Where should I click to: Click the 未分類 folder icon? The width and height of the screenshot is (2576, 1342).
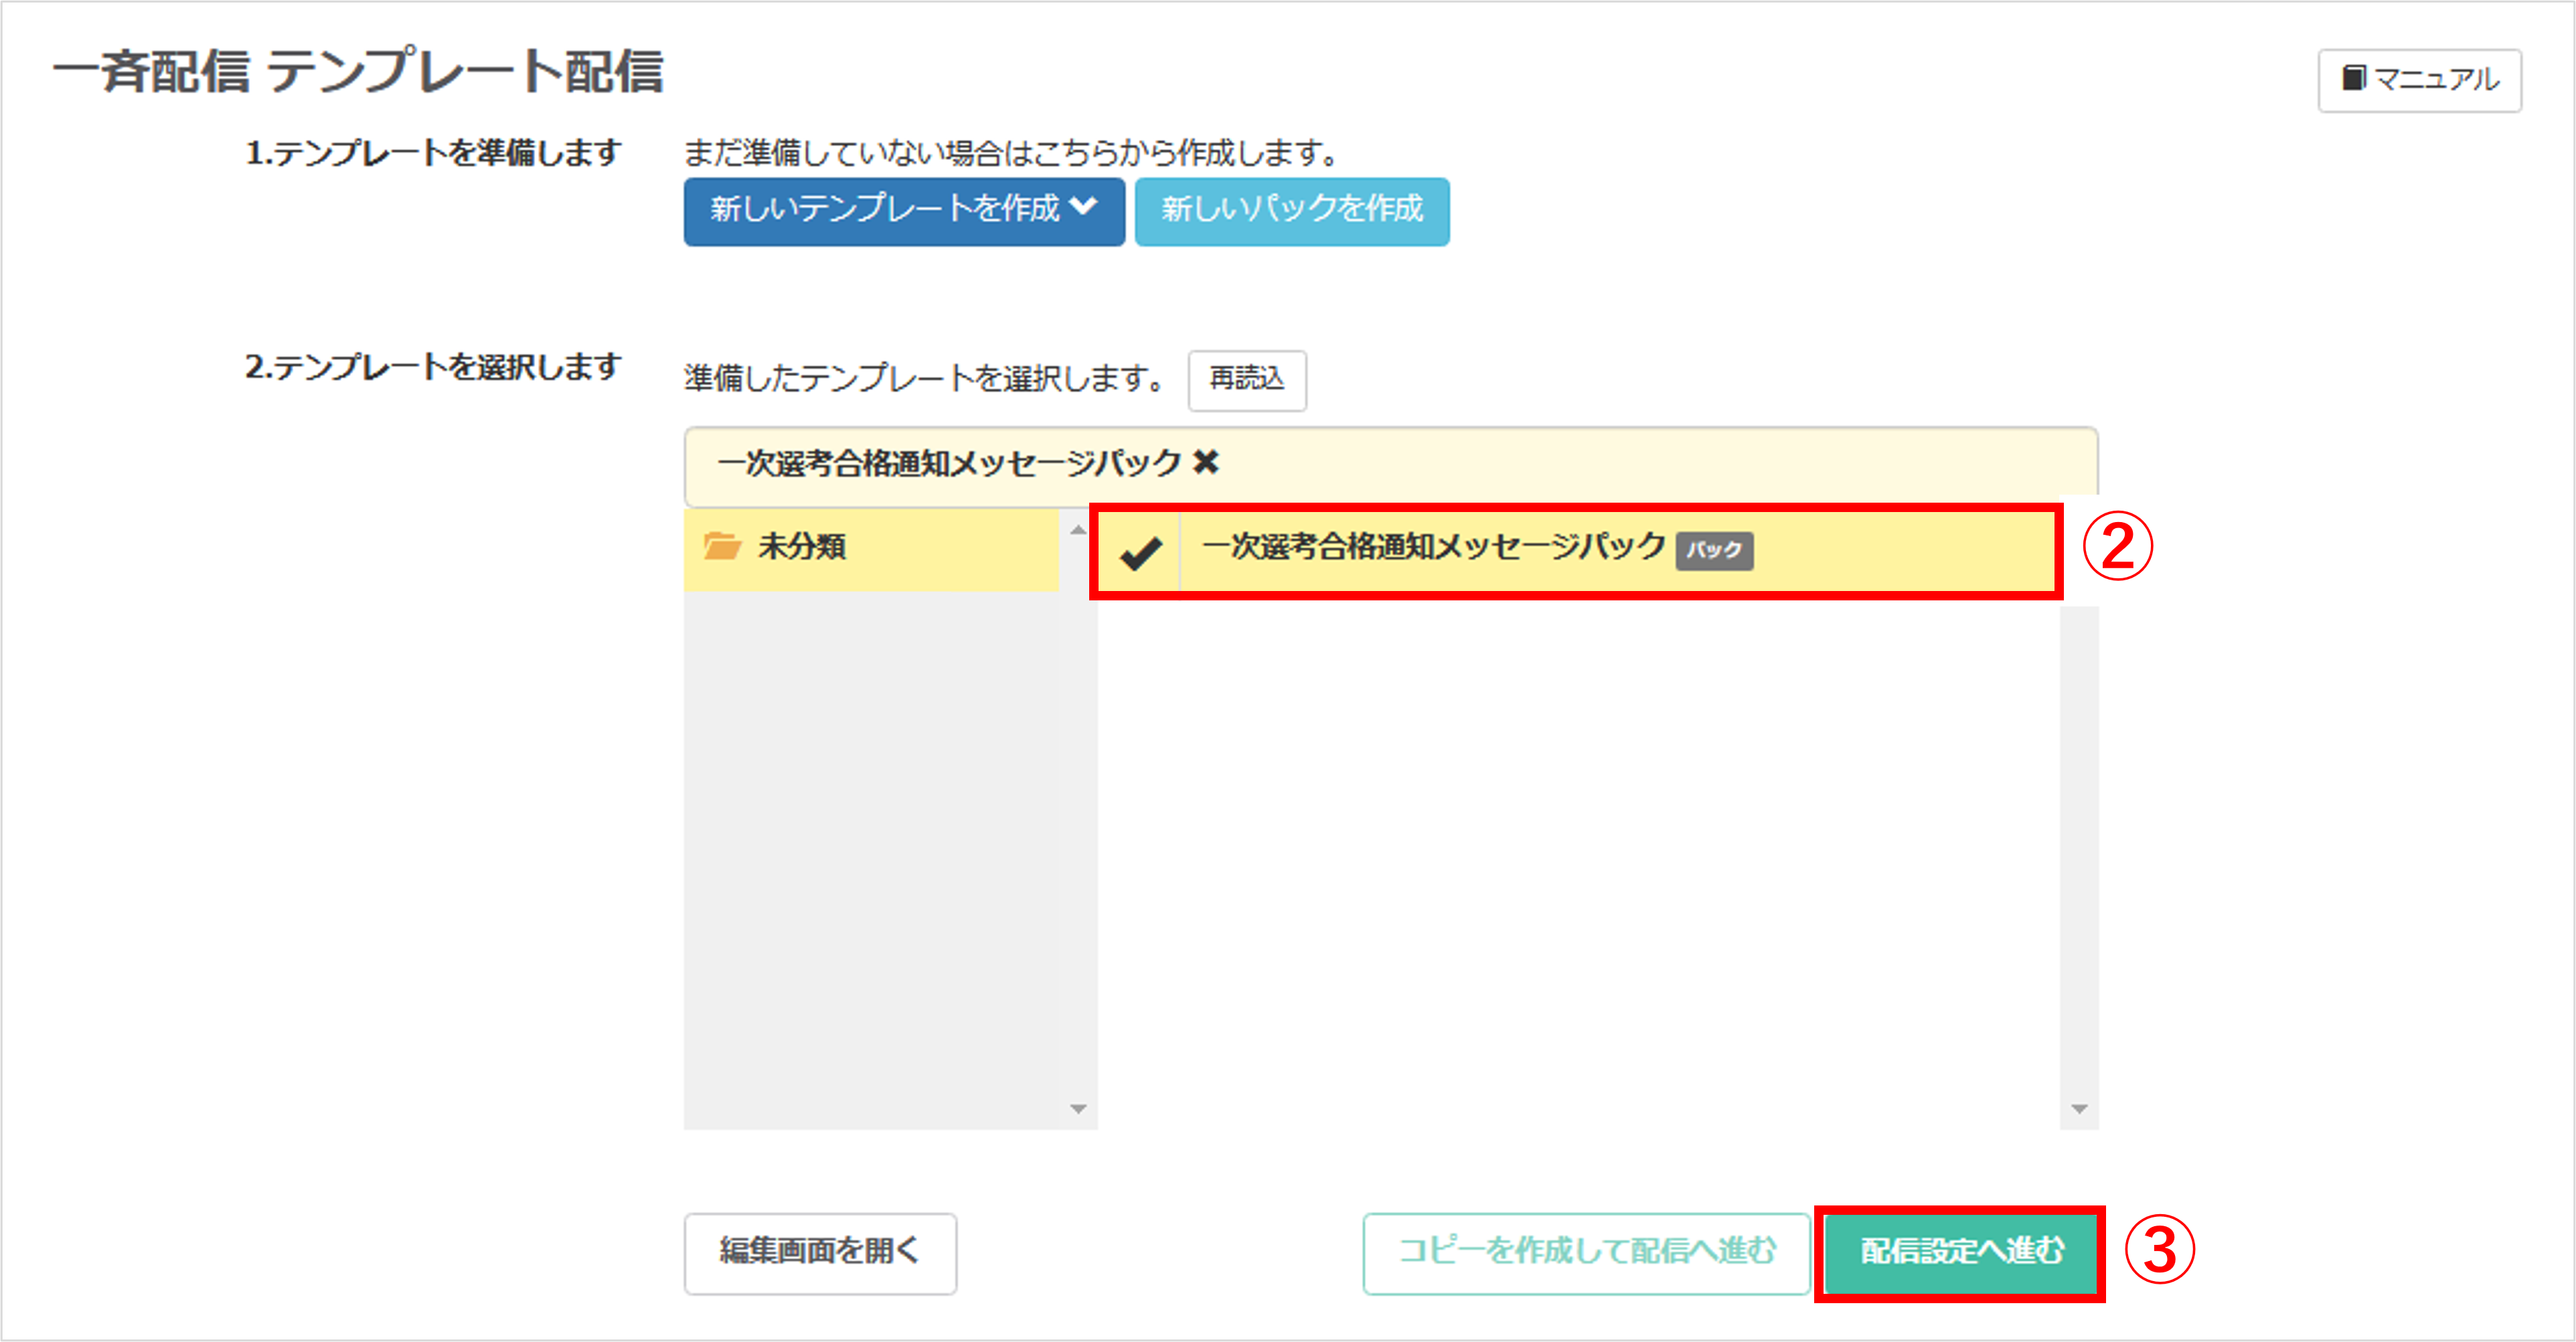pos(722,546)
